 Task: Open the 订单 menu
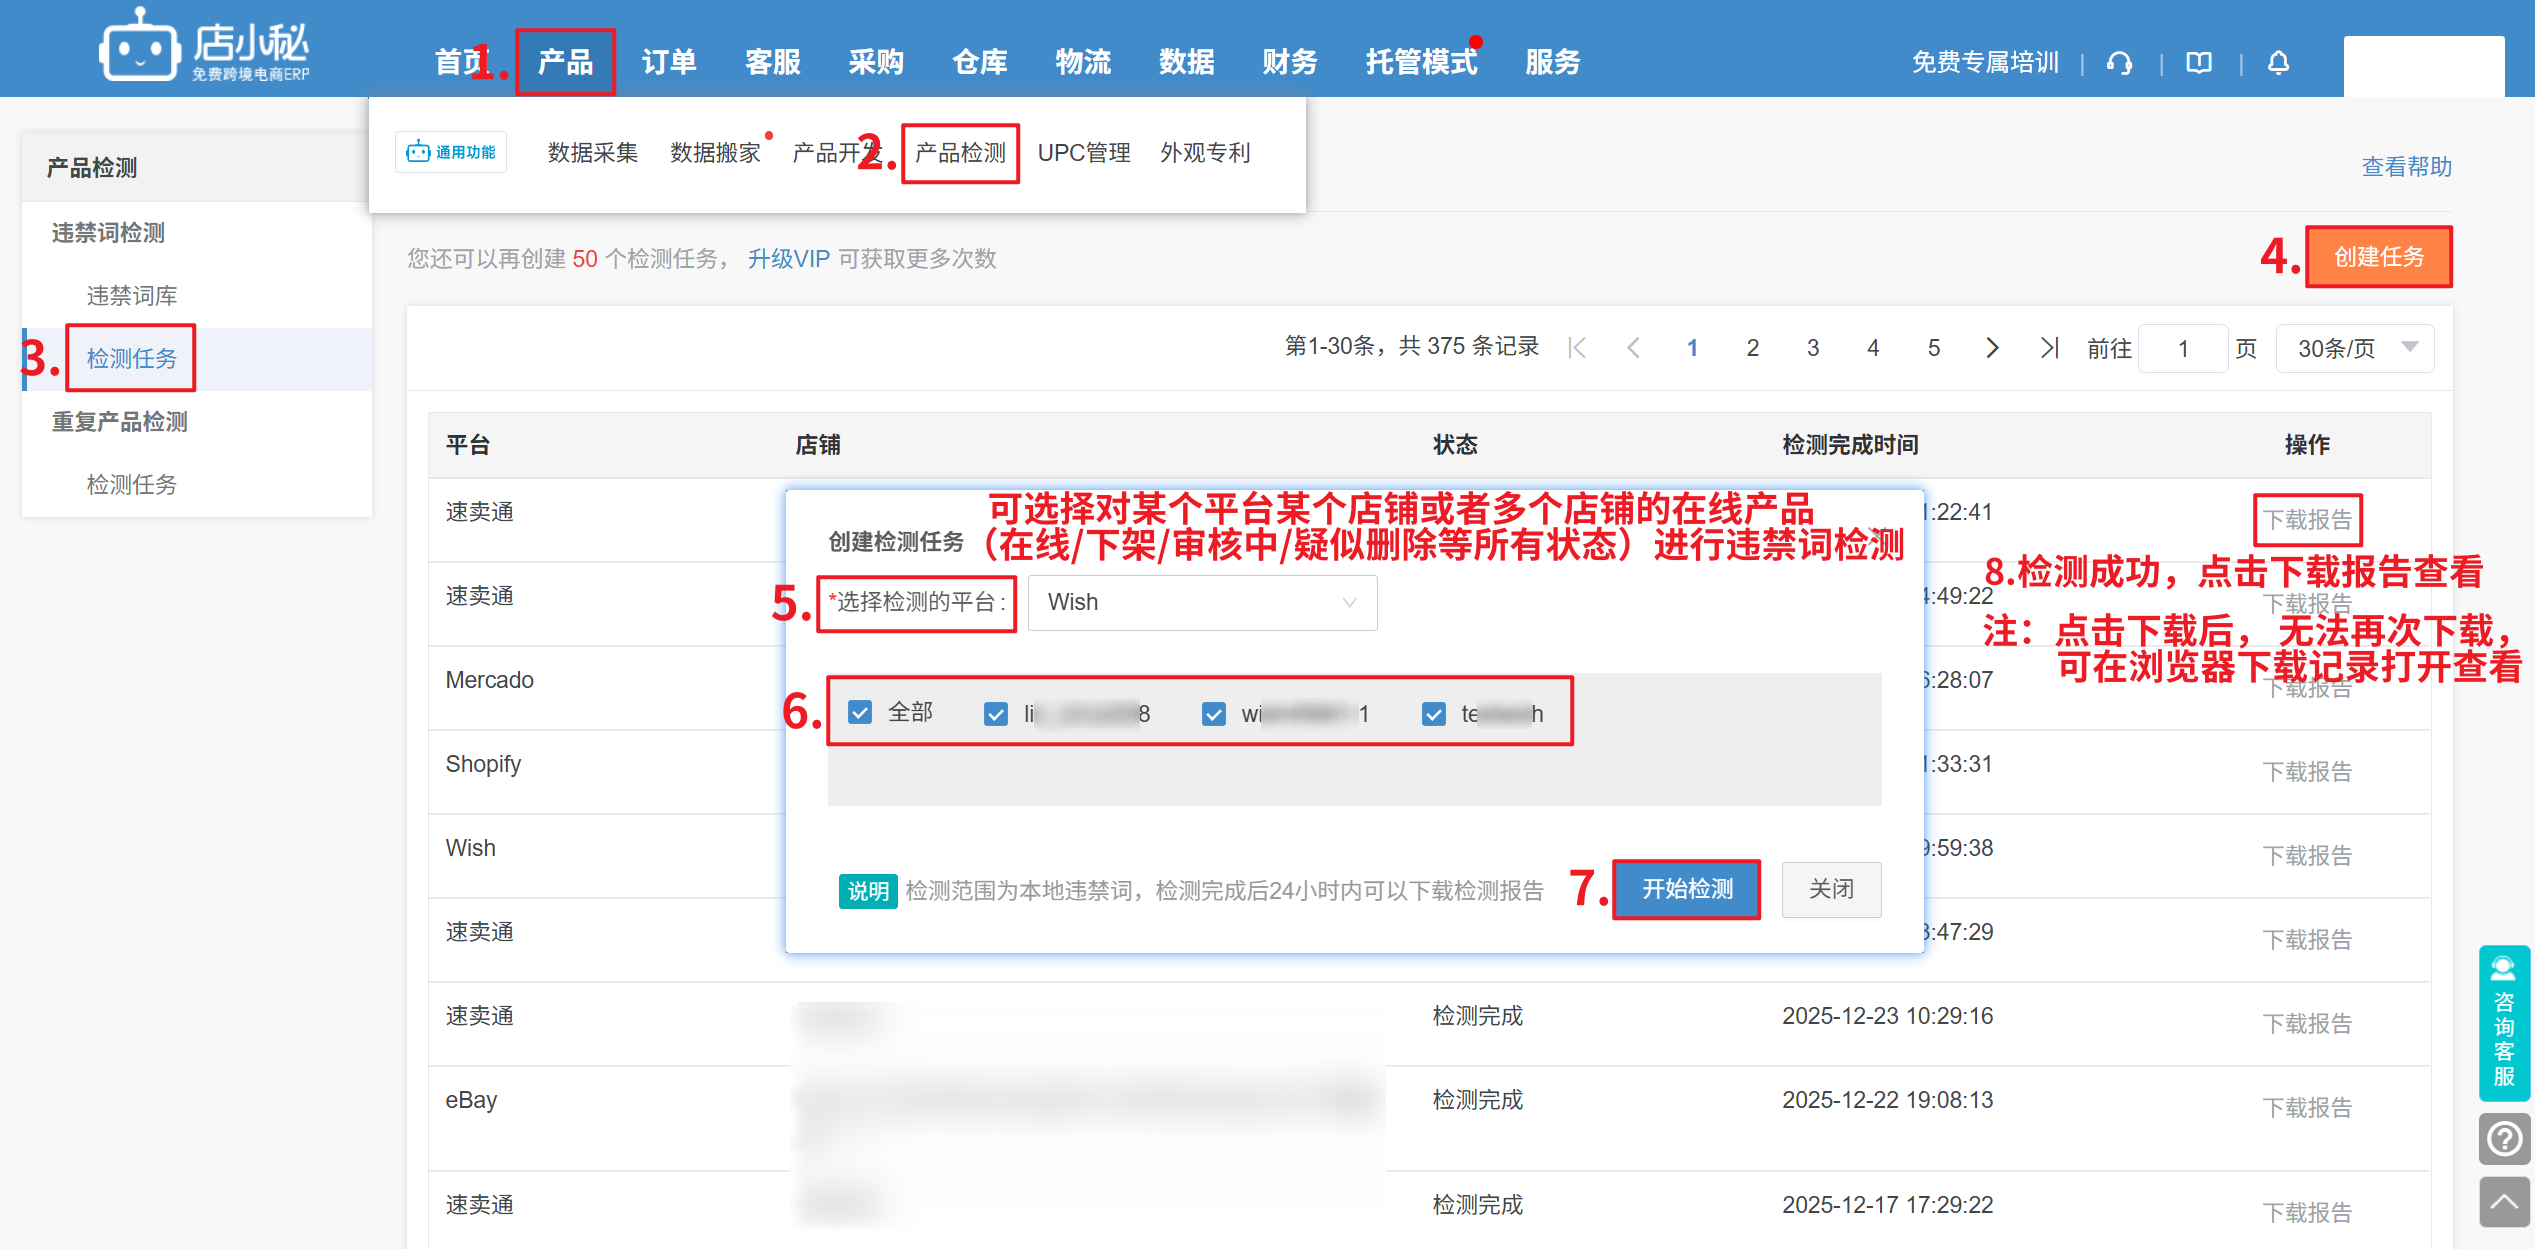tap(669, 62)
